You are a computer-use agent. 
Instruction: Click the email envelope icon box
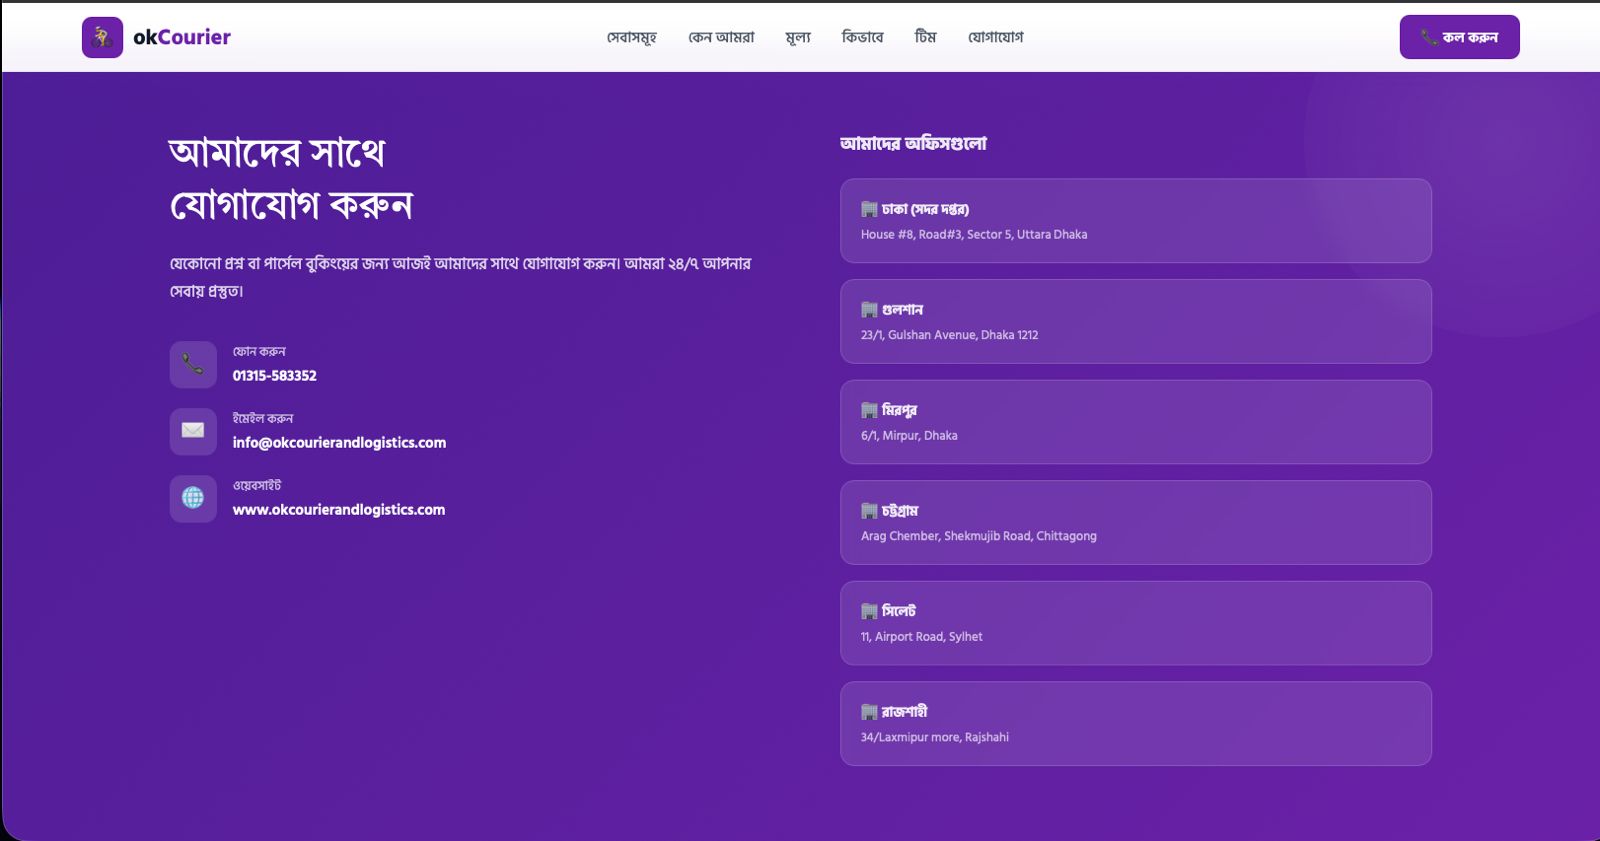pyautogui.click(x=193, y=431)
